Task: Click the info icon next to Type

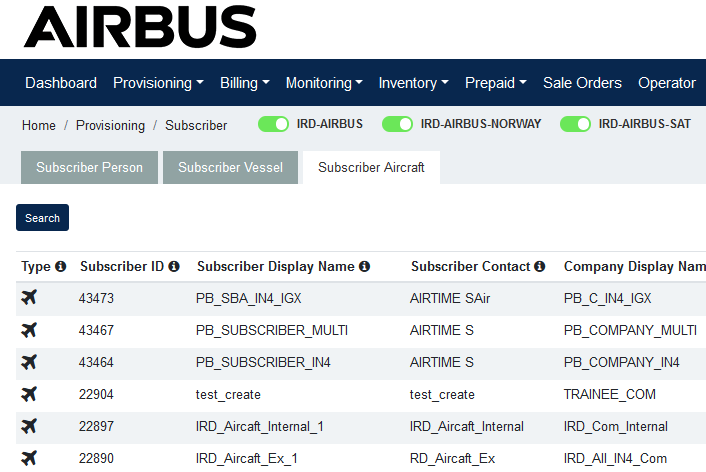Action: [60, 267]
